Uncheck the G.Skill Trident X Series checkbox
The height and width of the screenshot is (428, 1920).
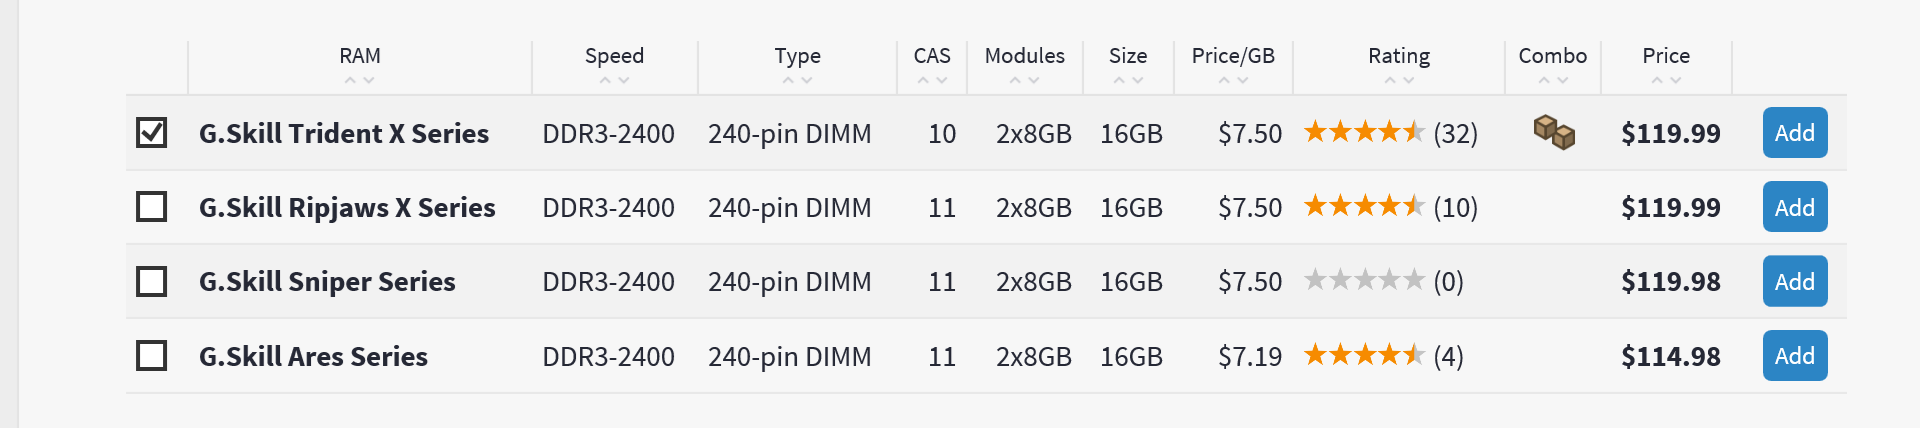click(152, 133)
